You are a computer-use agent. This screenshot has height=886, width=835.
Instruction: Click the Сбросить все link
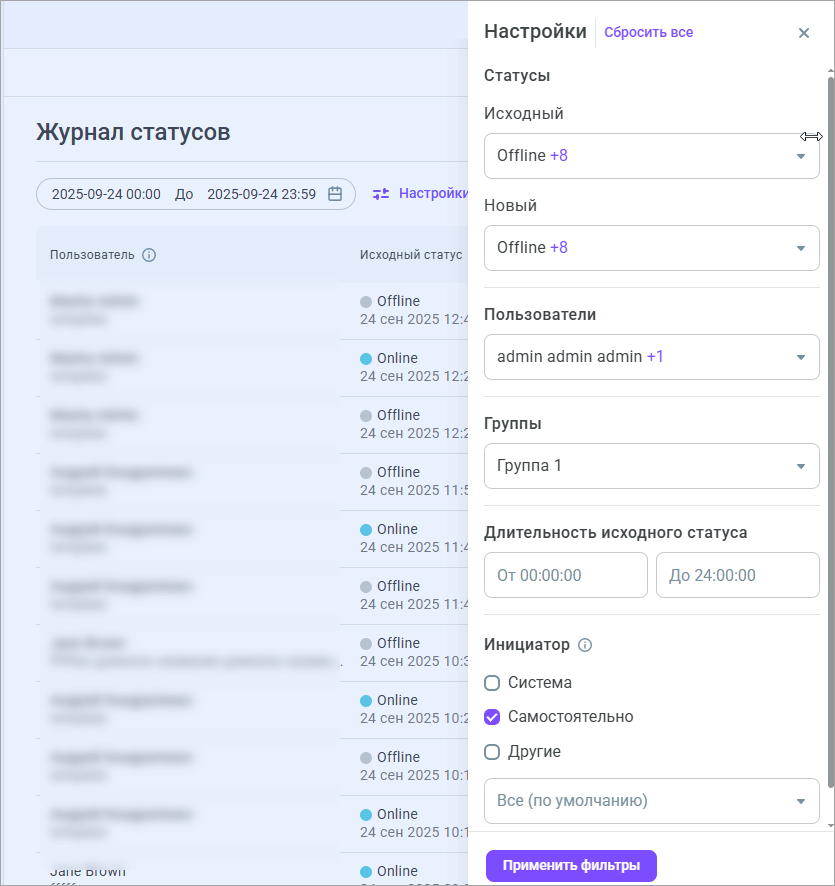(x=648, y=32)
